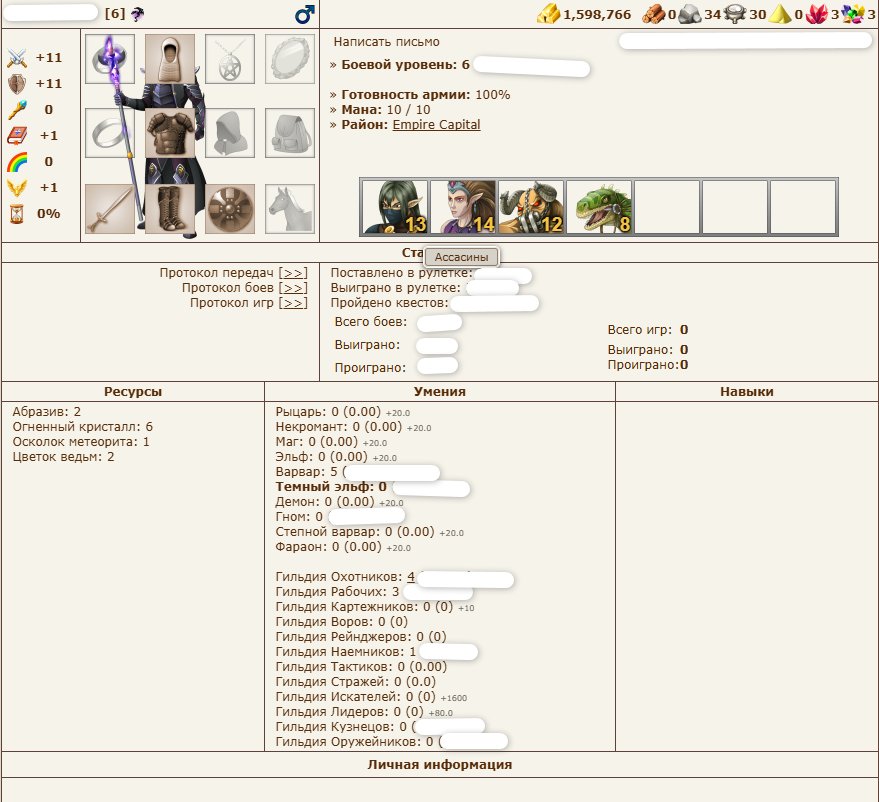Open the Empire Capital district link
Screen dimensions: 879x802
(436, 125)
